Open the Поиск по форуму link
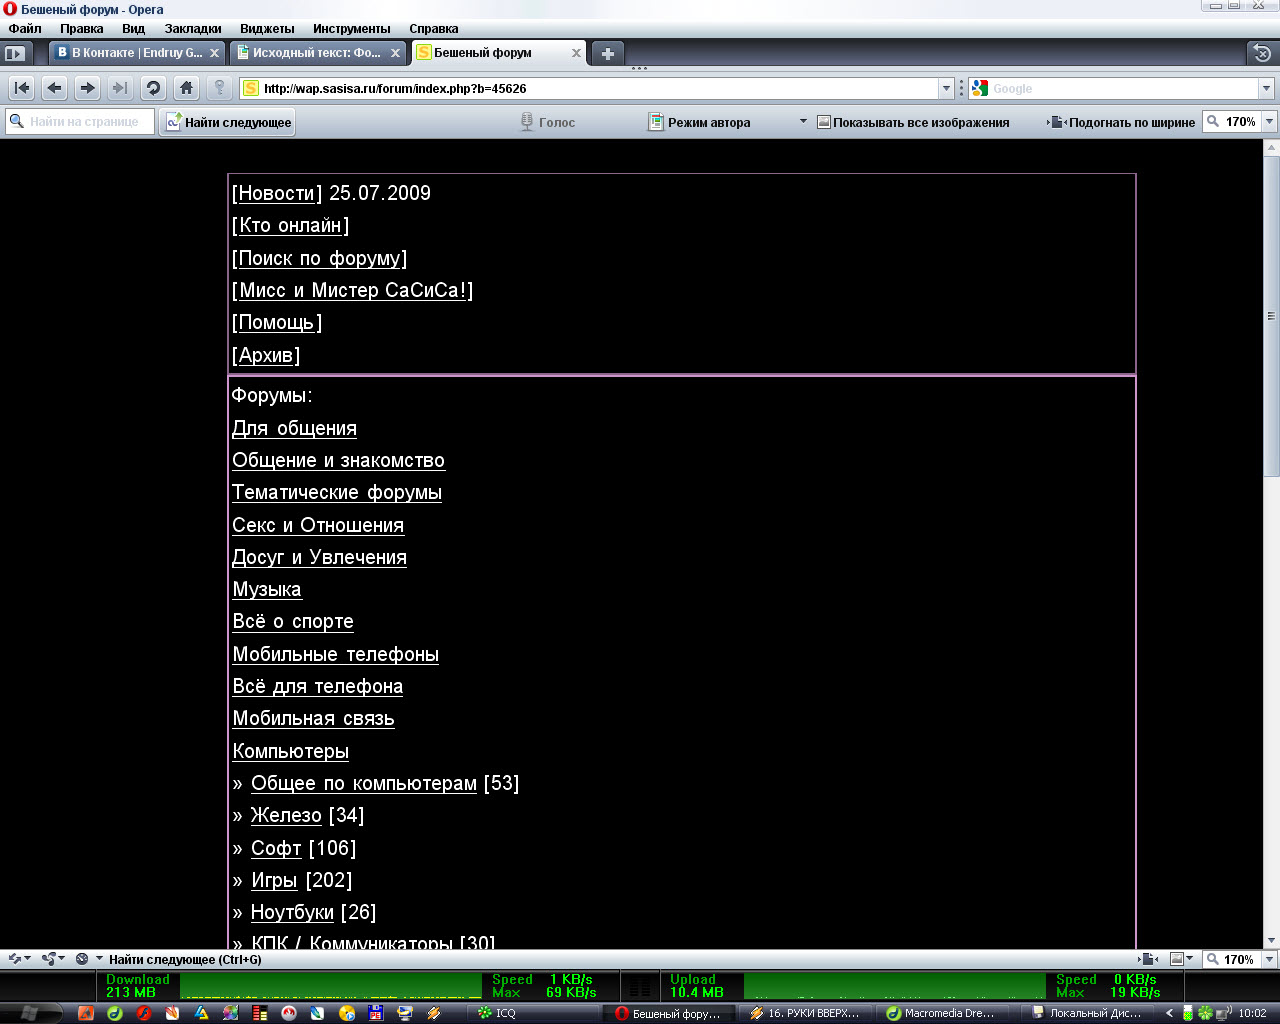The image size is (1280, 1024). click(x=320, y=258)
